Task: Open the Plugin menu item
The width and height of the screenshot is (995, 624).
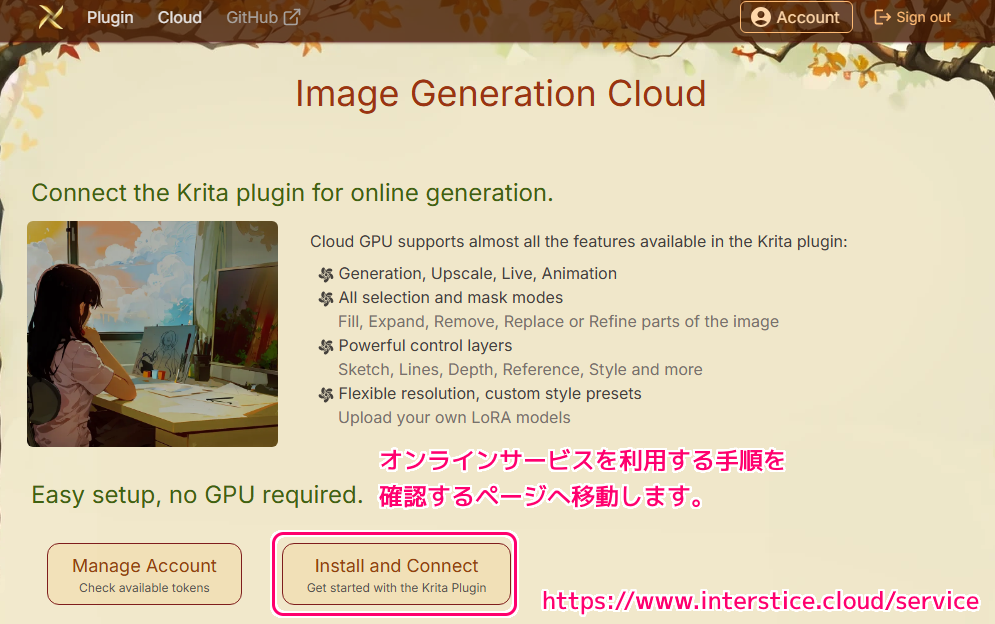Action: [110, 18]
